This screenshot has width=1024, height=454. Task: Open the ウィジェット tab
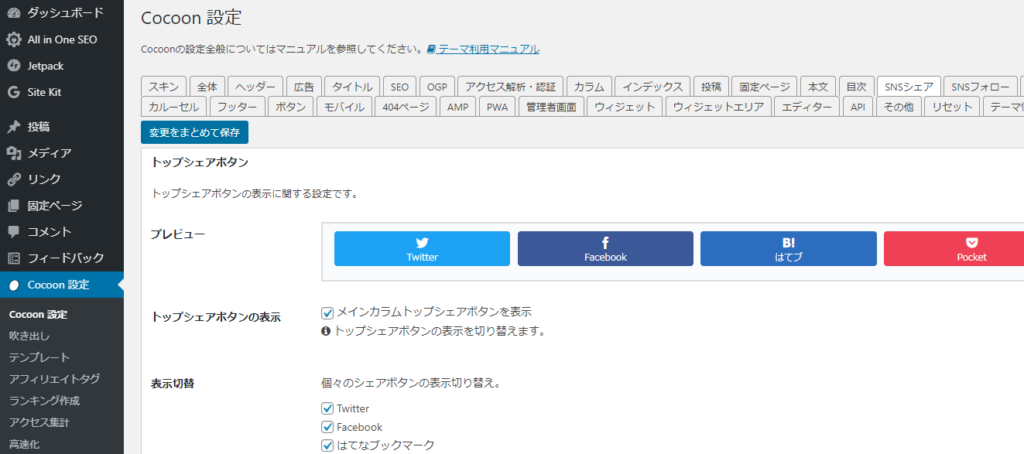(625, 107)
